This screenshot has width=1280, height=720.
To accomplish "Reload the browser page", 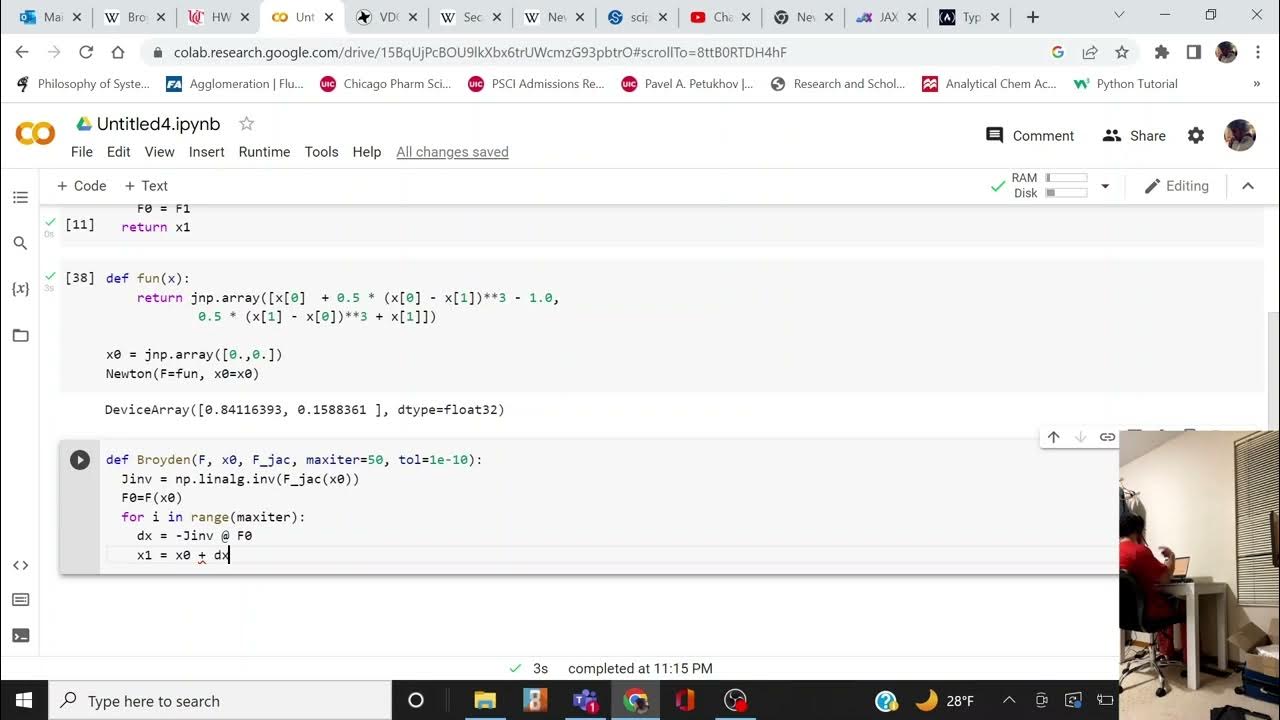I will (x=86, y=52).
